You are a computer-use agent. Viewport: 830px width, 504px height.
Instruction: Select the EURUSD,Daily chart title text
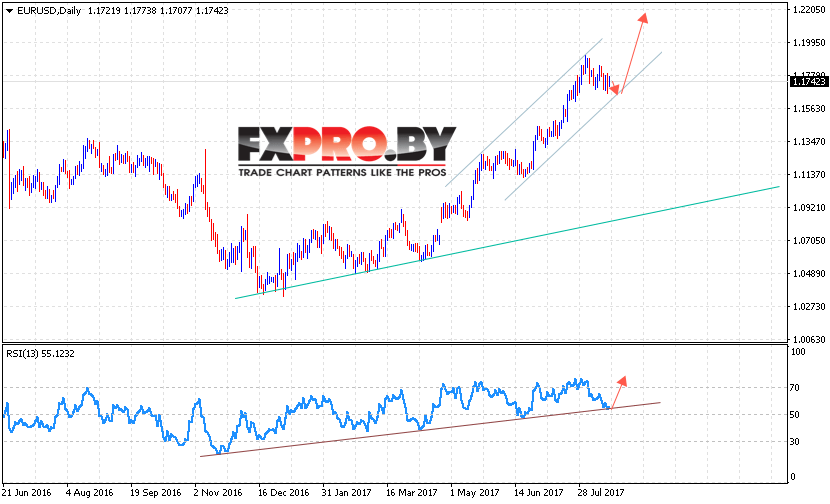49,11
